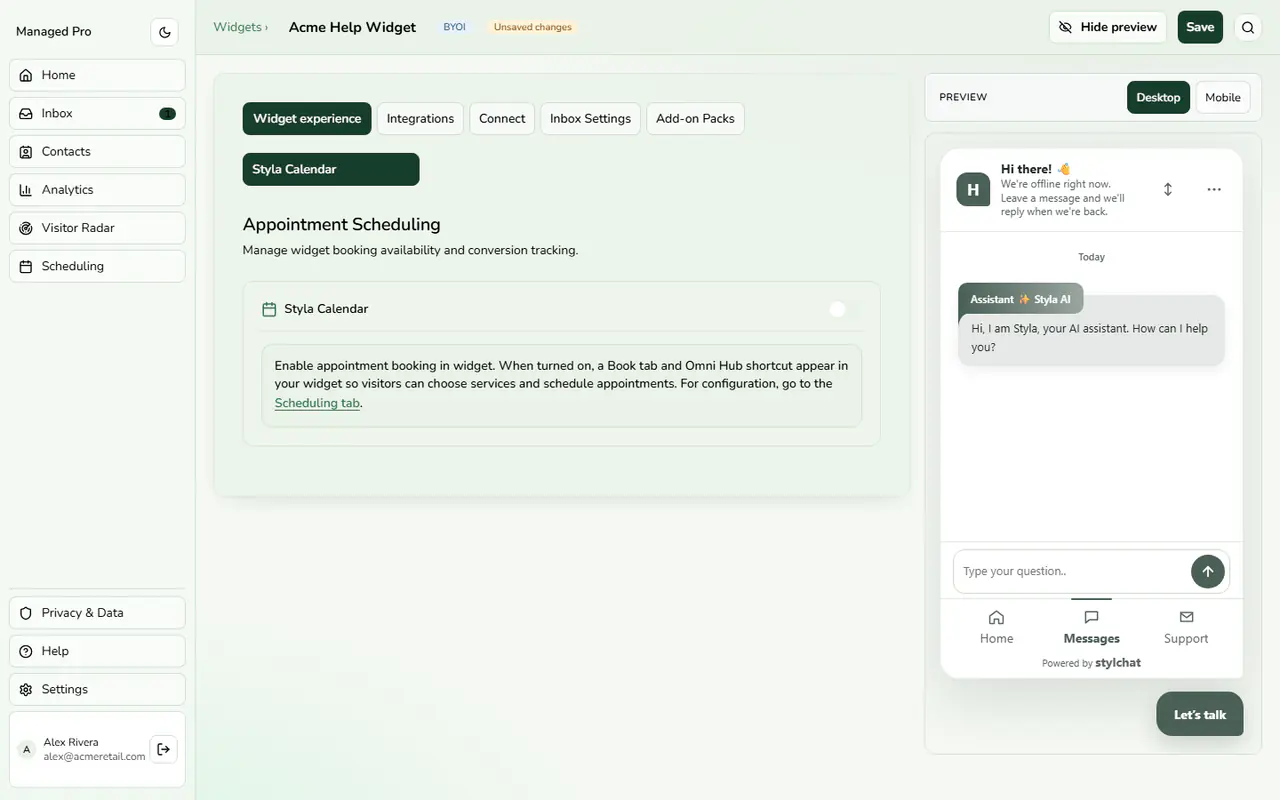Click the Acme Help Widget title
The height and width of the screenshot is (800, 1280).
click(x=352, y=27)
